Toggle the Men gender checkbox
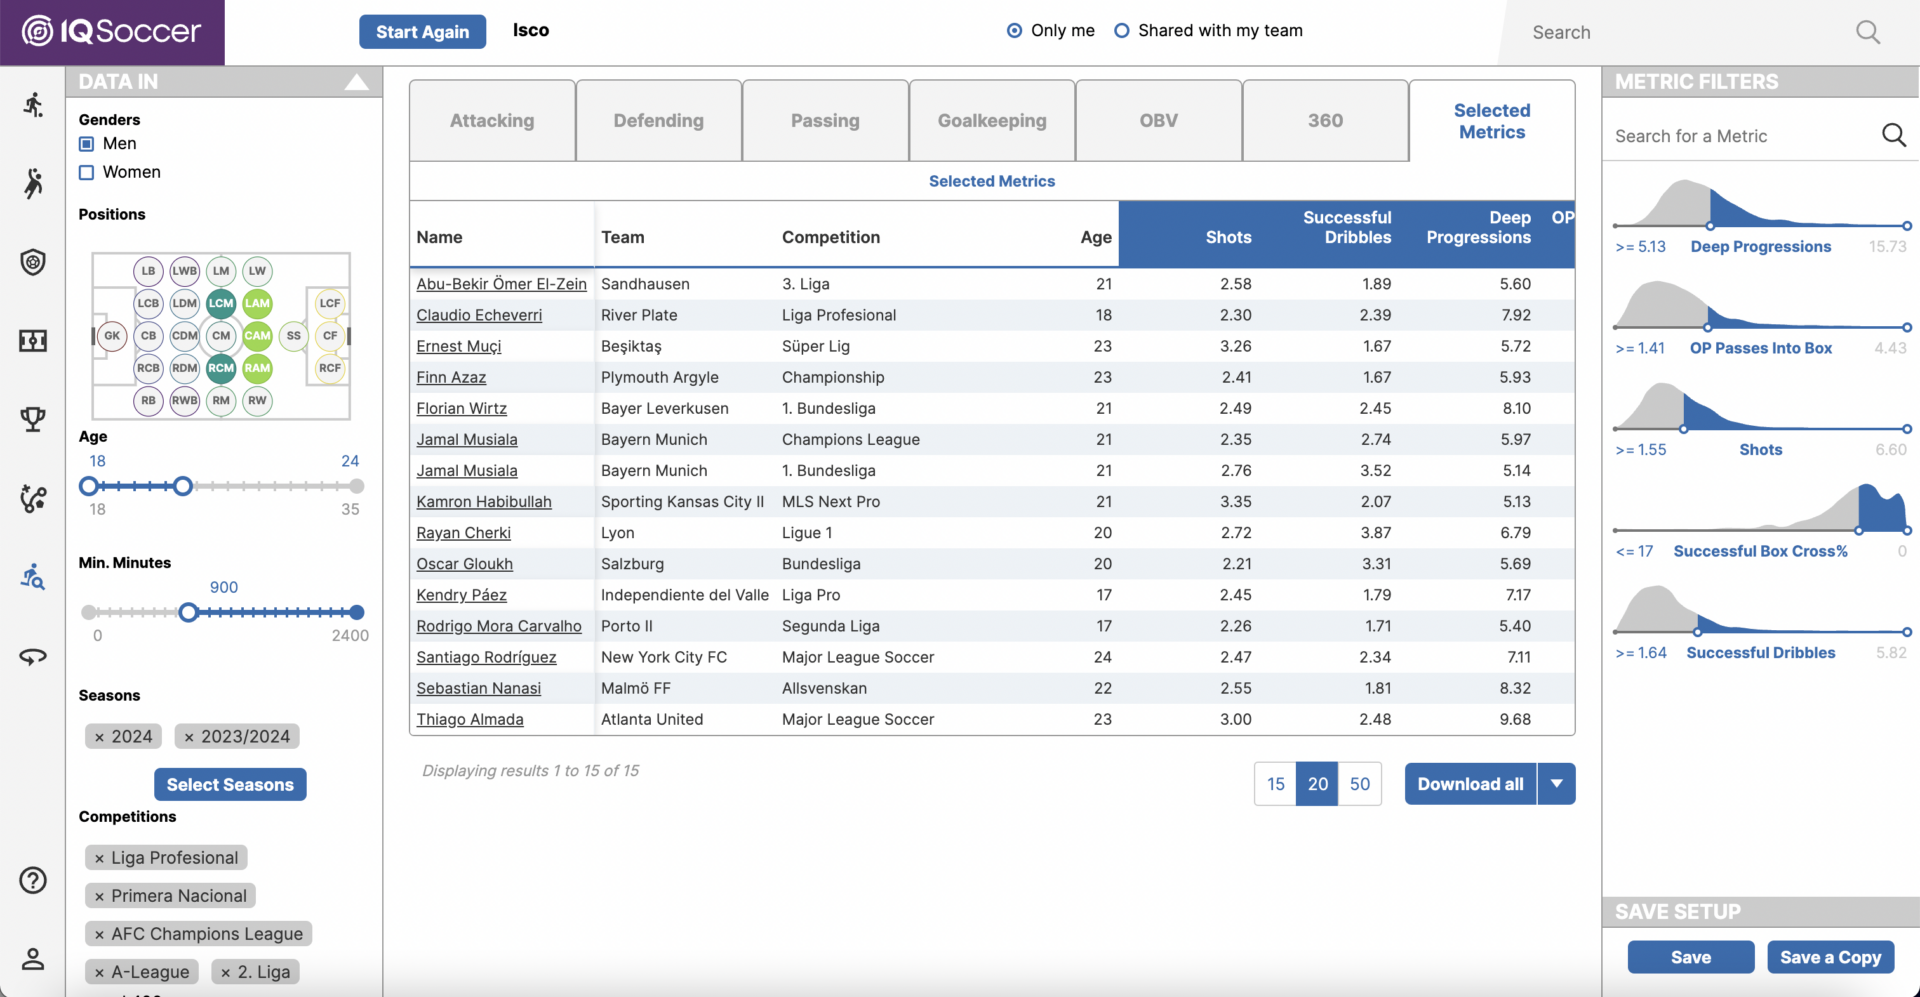The height and width of the screenshot is (997, 1920). click(x=87, y=144)
